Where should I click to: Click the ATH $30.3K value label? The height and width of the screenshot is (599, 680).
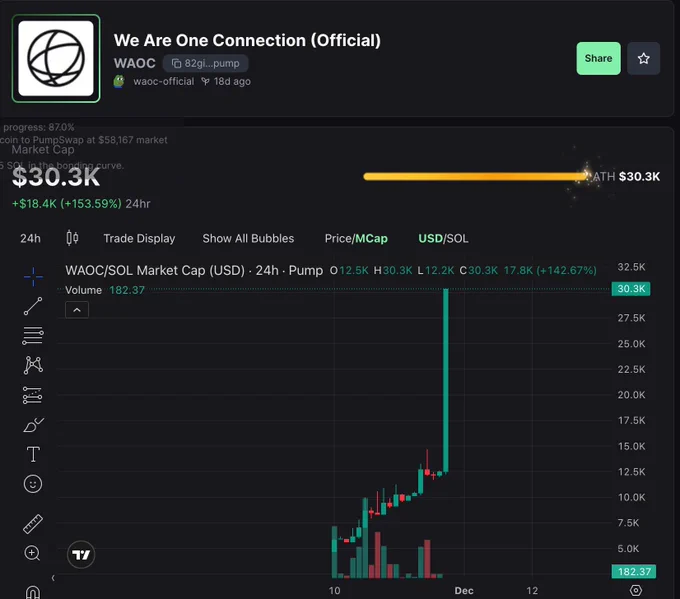[x=626, y=177]
